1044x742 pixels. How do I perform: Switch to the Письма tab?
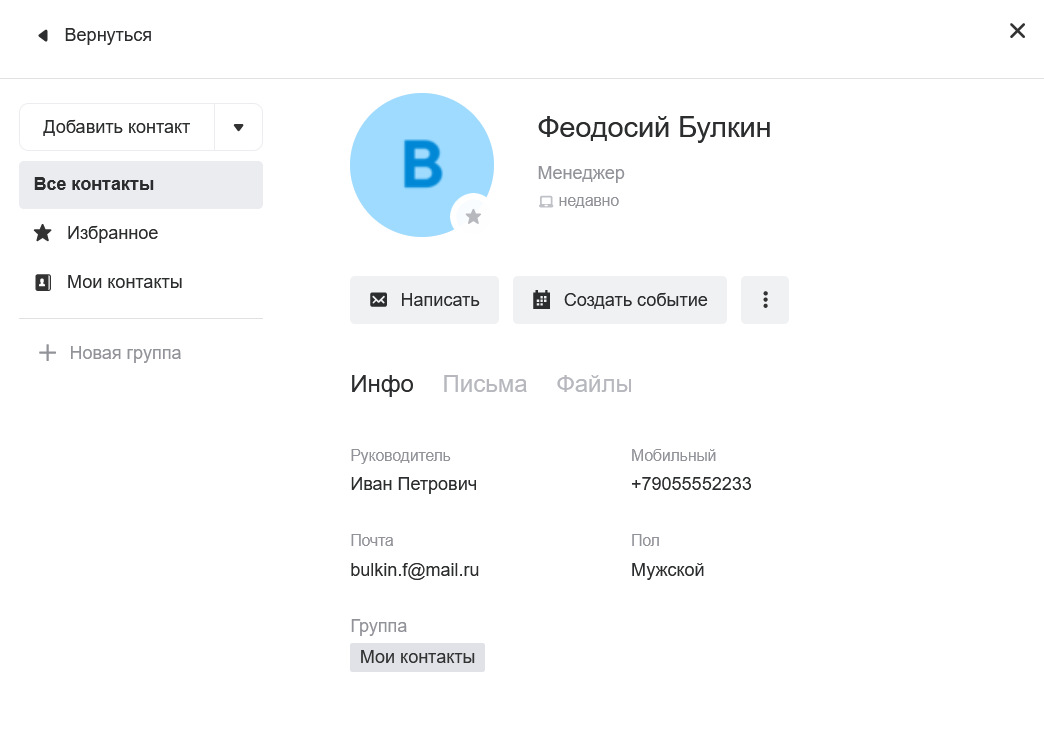(x=484, y=384)
